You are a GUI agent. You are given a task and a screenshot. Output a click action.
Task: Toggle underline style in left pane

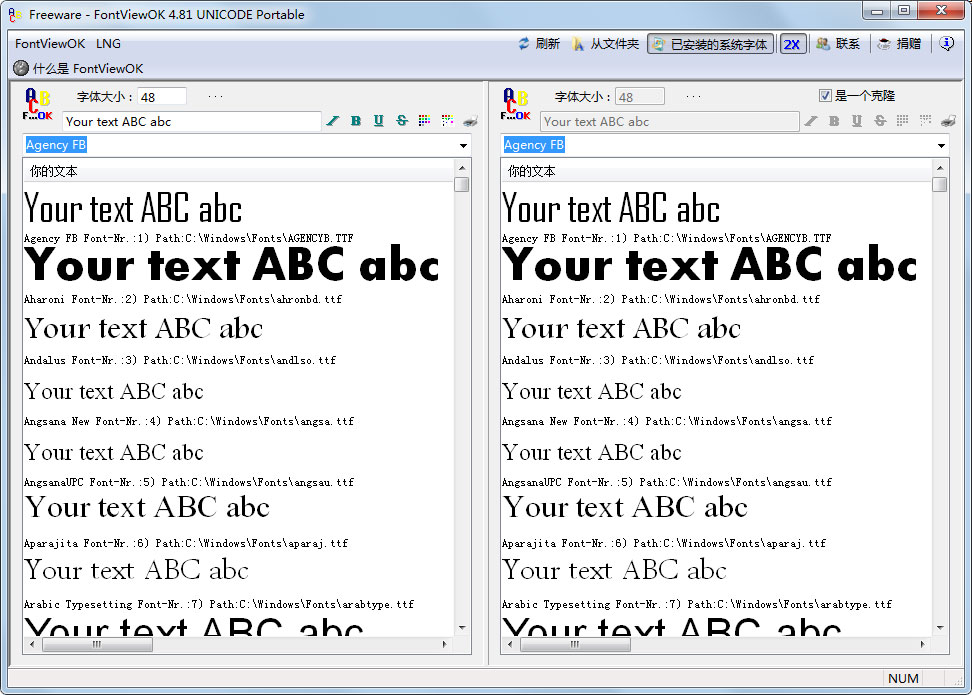point(379,121)
